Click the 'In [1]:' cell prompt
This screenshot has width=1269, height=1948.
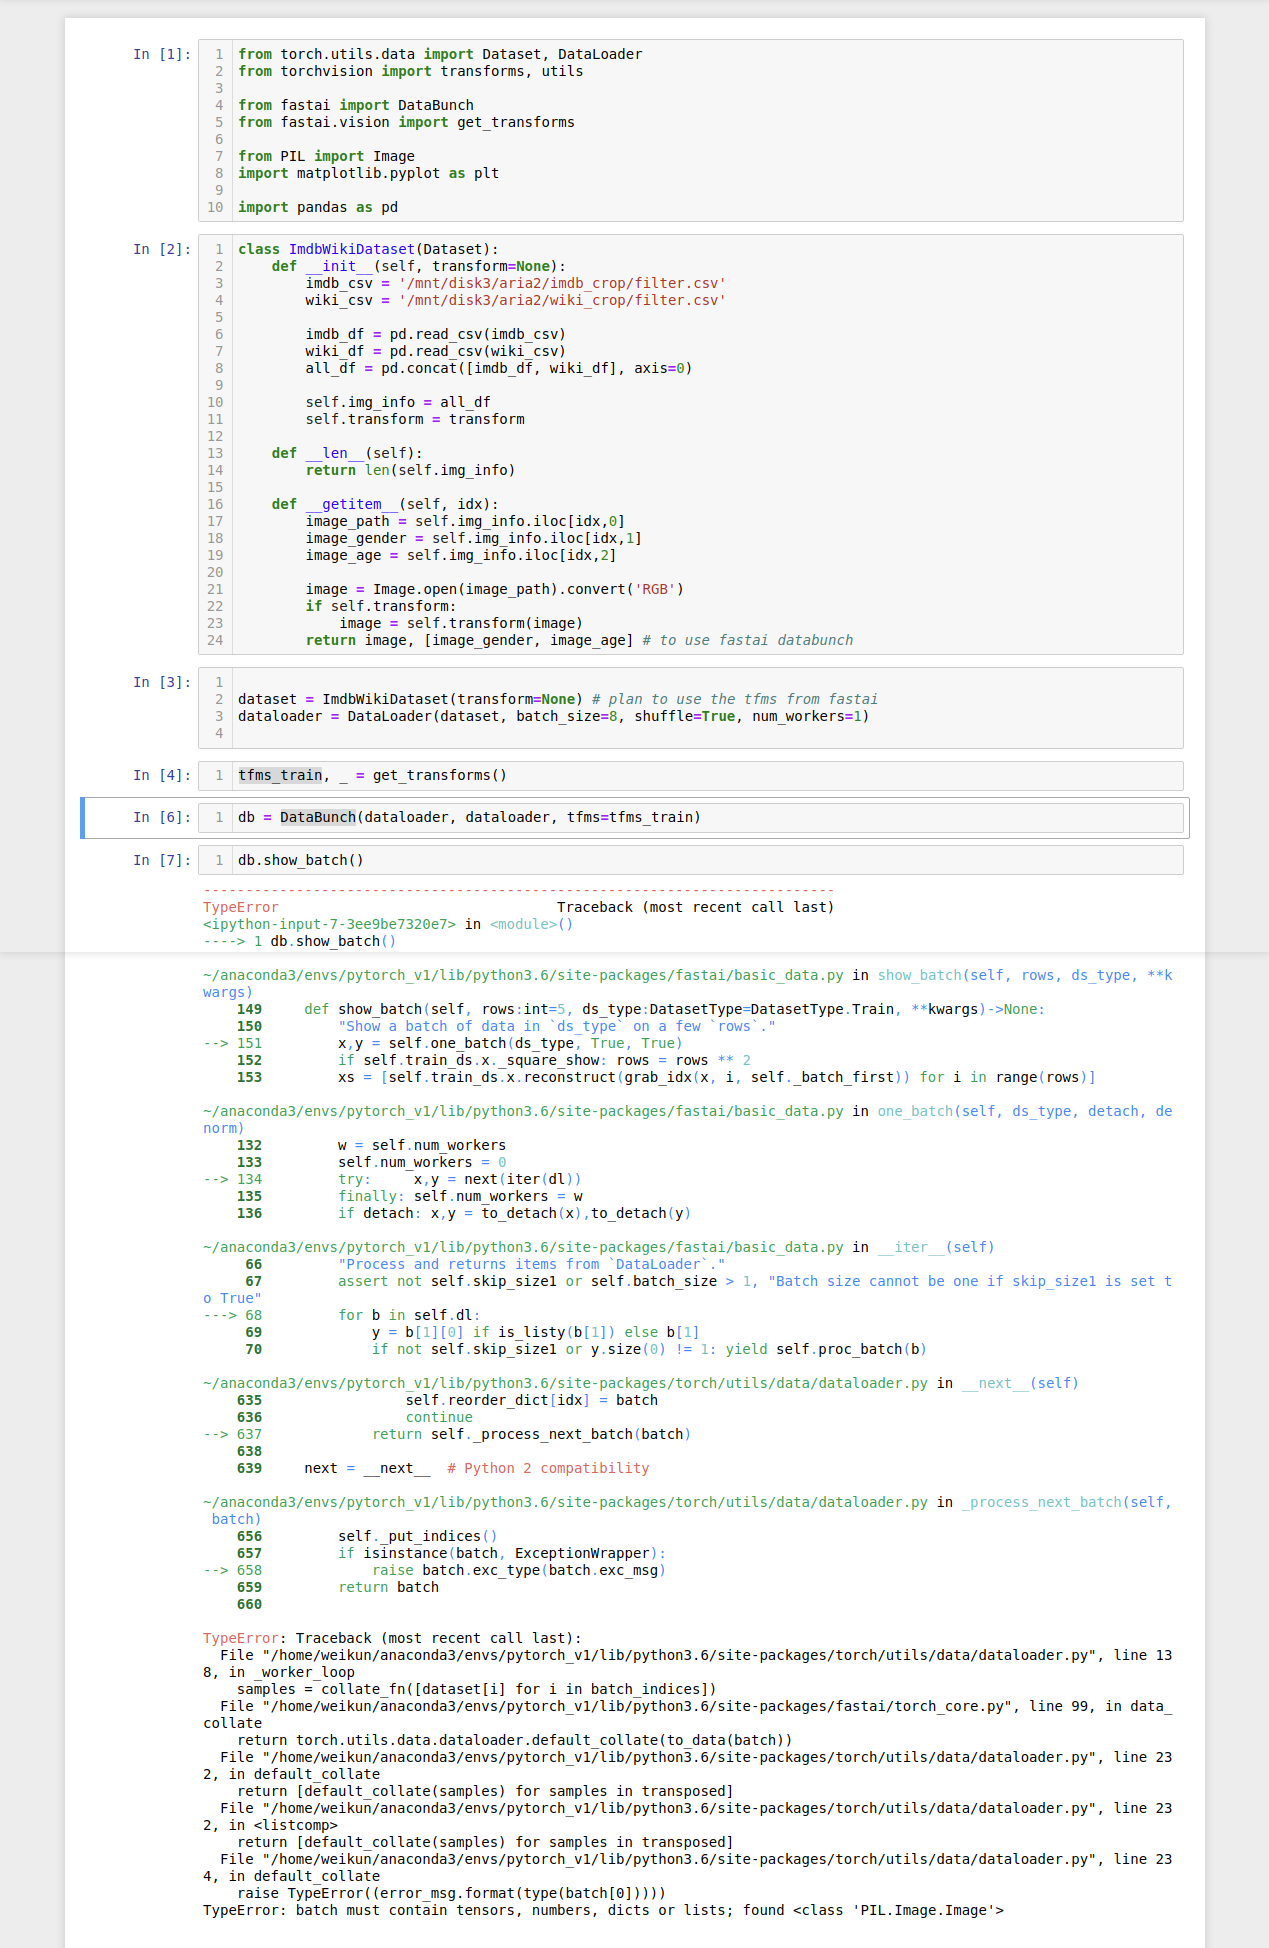coord(161,54)
